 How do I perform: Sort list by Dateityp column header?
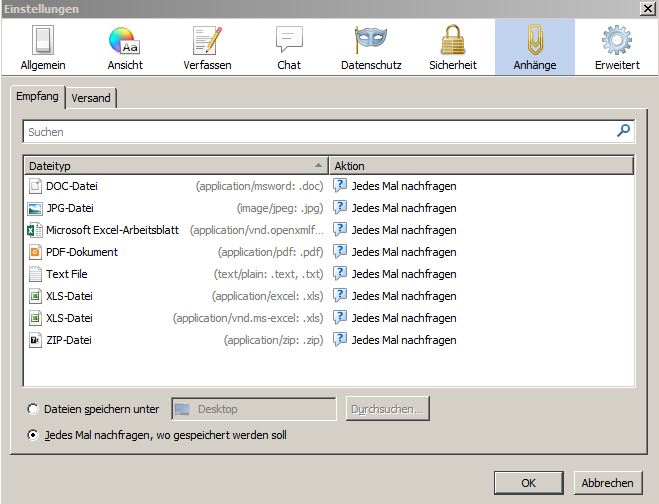[176, 166]
